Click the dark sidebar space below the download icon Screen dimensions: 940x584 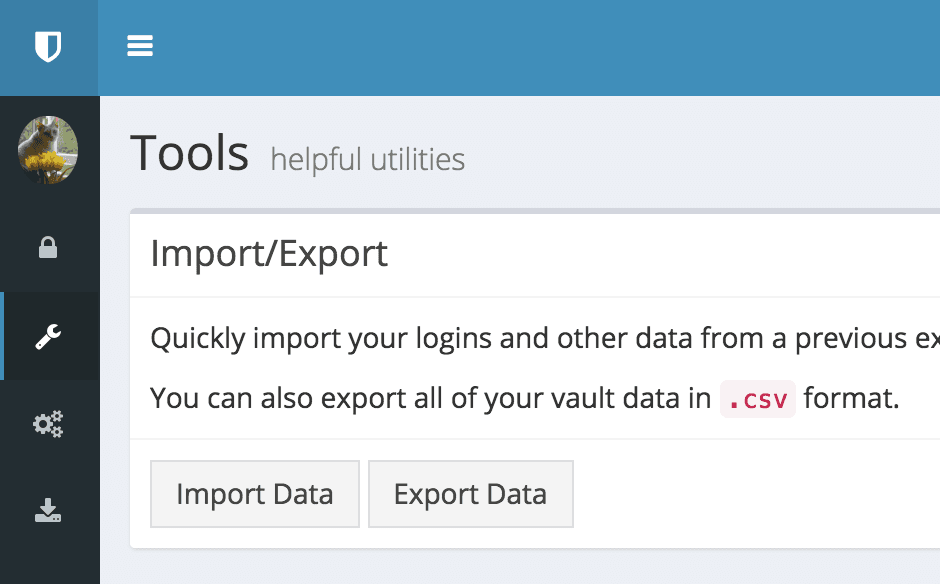pos(48,562)
